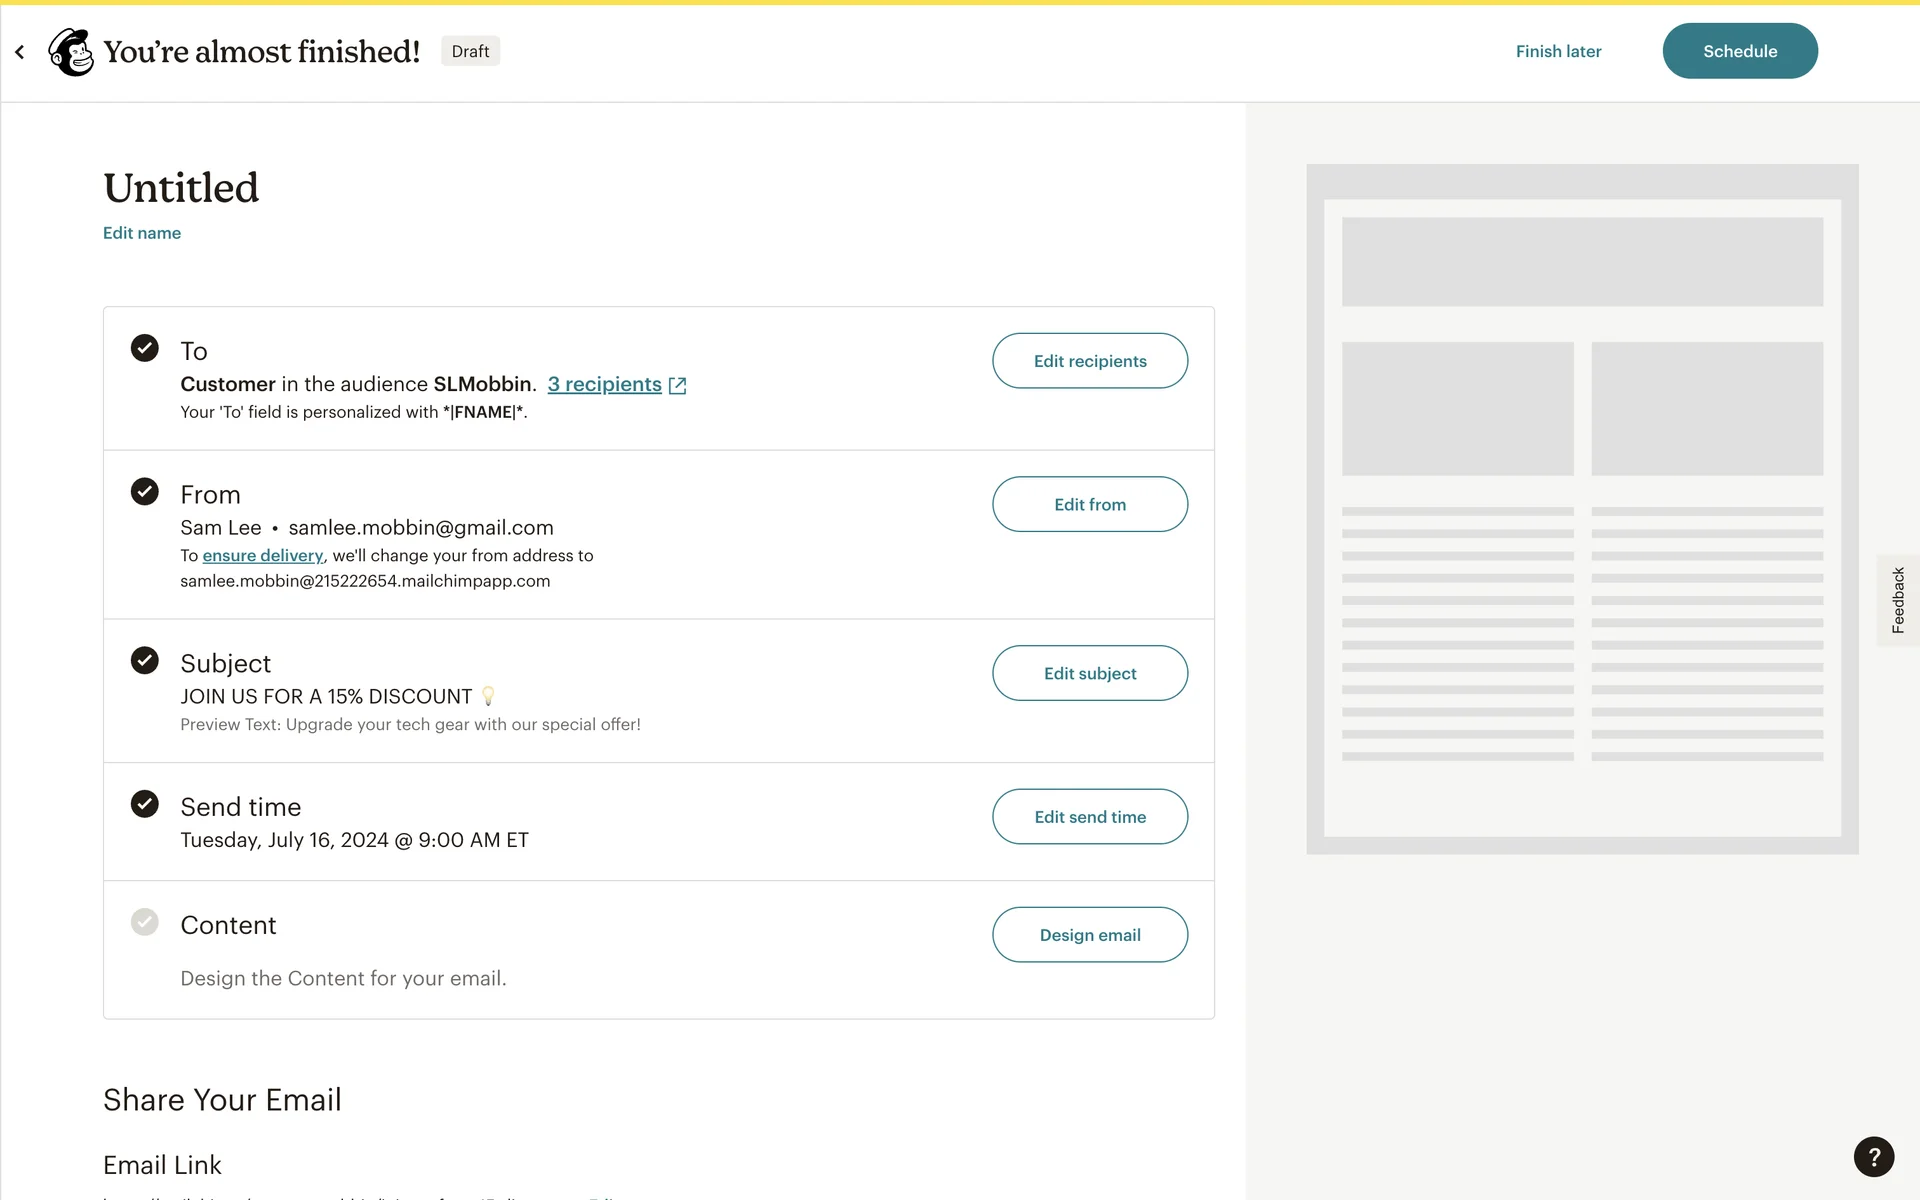The width and height of the screenshot is (1920, 1200).
Task: Click the lightbulb icon next to subject
Action: point(488,696)
